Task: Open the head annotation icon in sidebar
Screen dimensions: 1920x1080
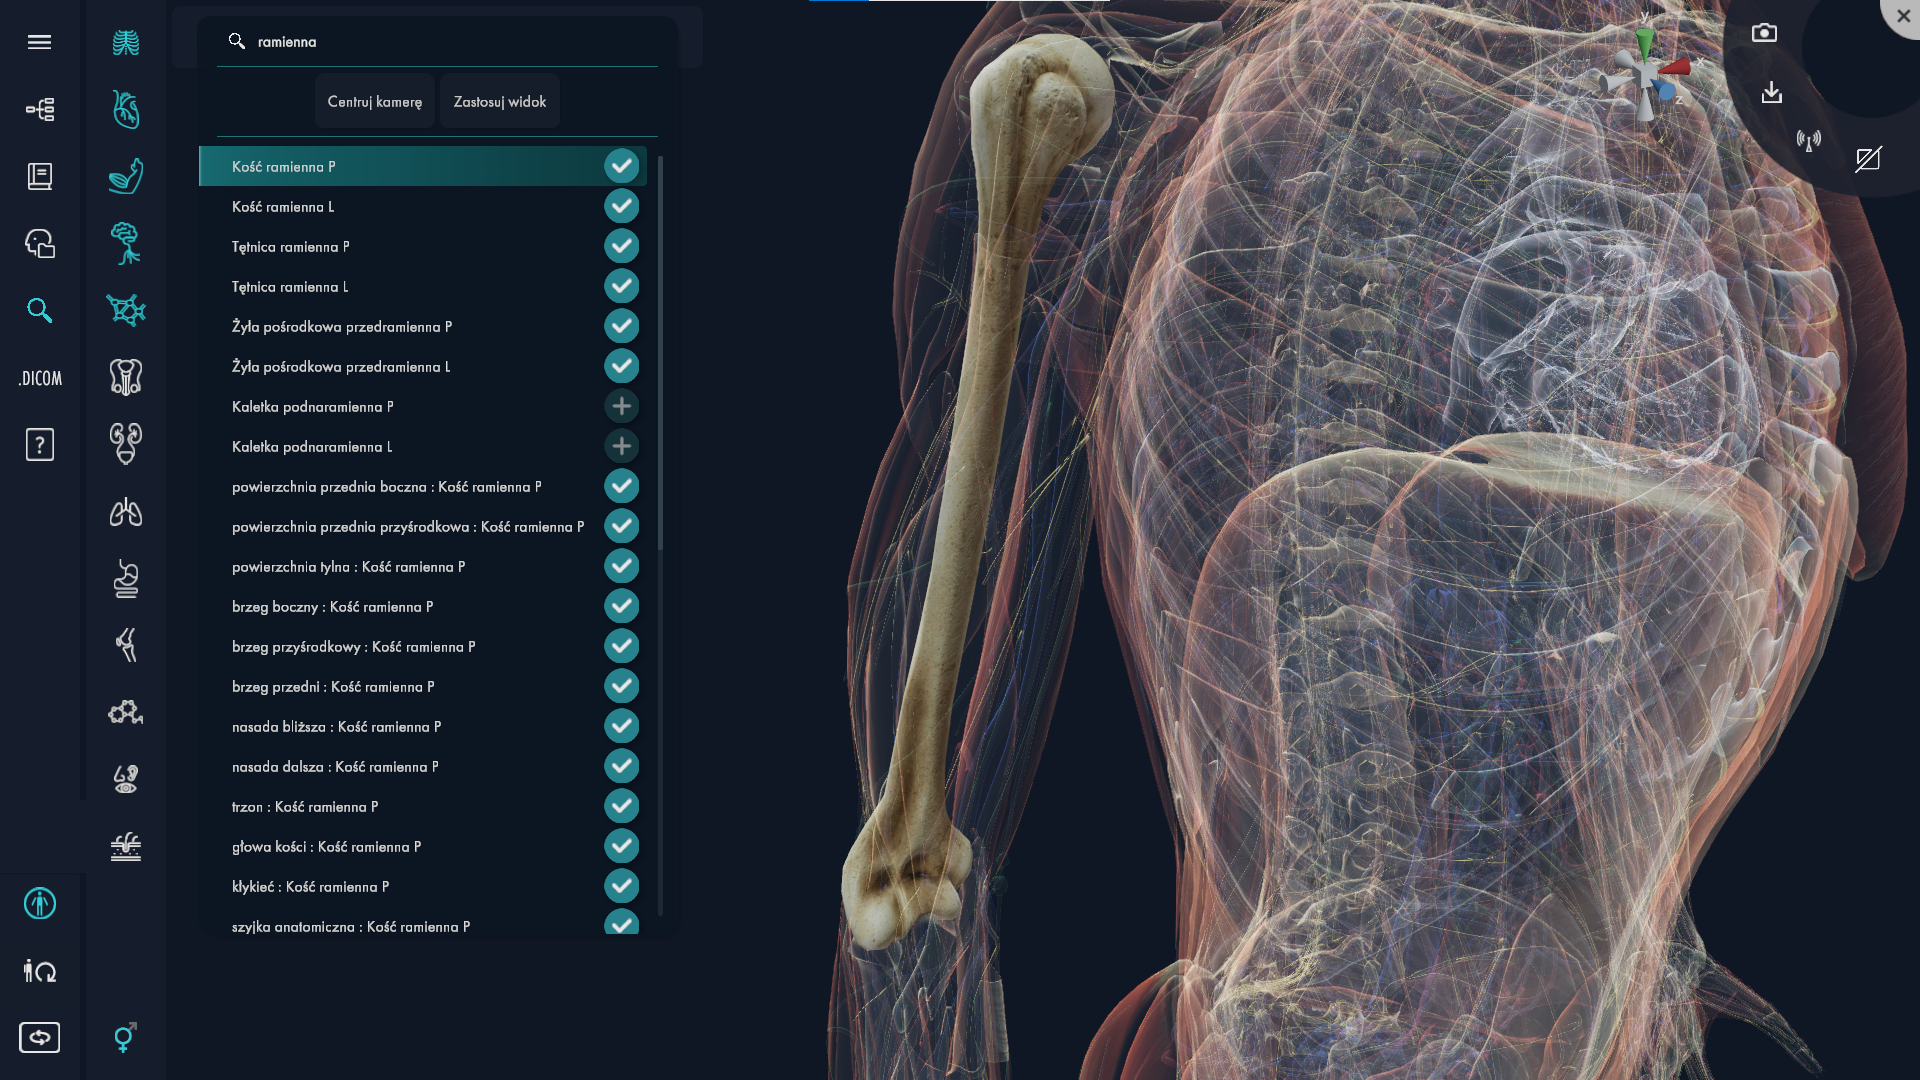Action: pos(39,243)
